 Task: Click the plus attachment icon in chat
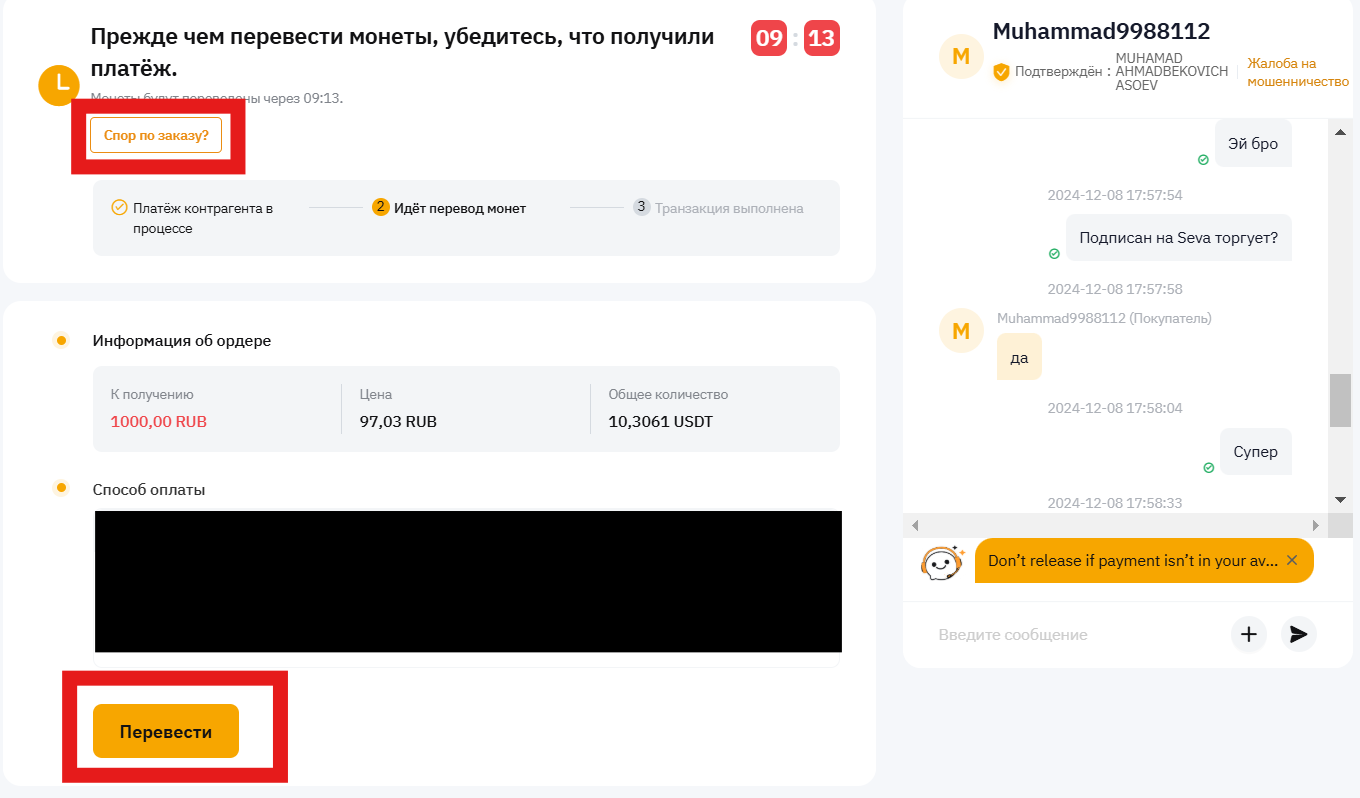pyautogui.click(x=1248, y=634)
